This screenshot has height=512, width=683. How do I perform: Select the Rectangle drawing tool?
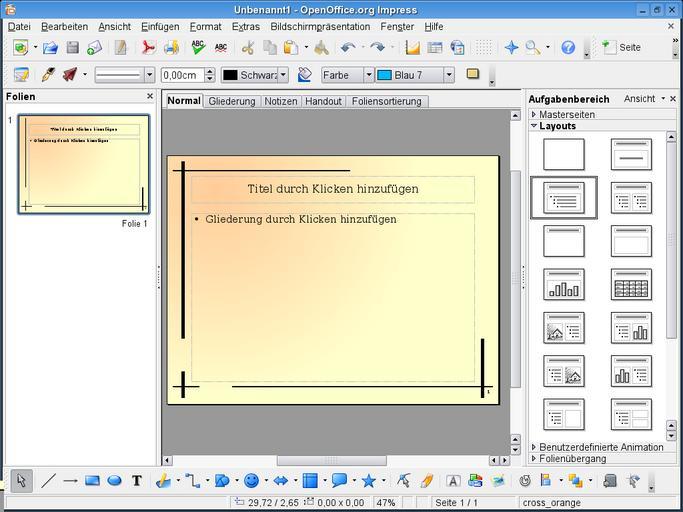click(x=92, y=481)
